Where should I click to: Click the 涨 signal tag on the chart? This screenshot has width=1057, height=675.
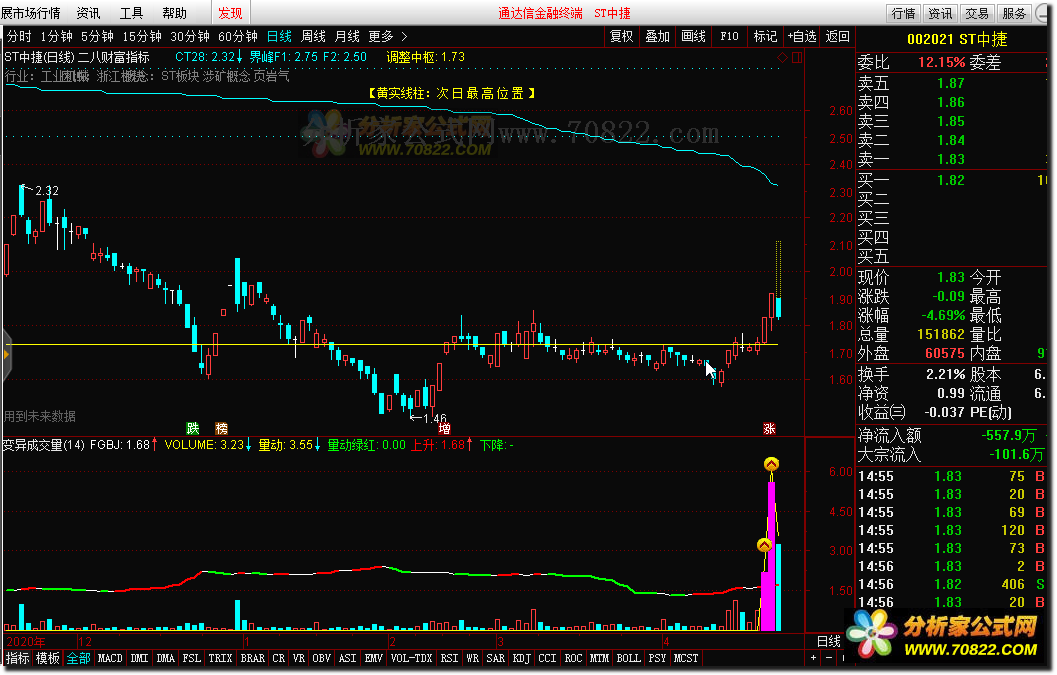(769, 428)
